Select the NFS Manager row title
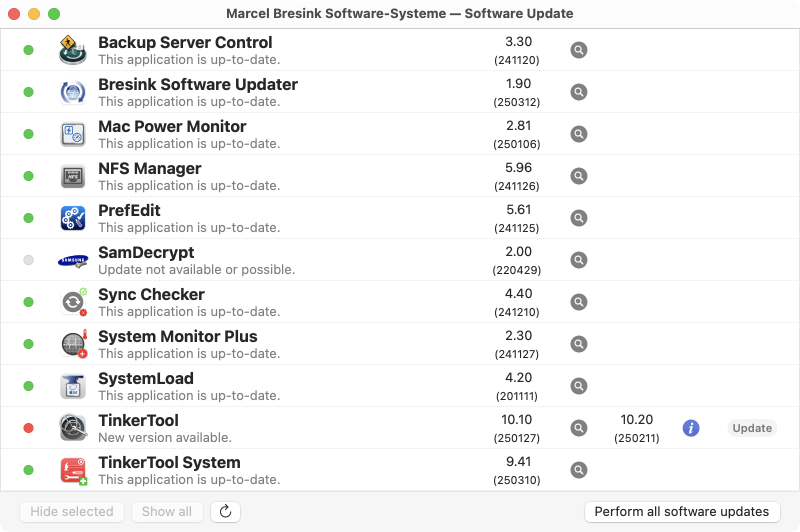This screenshot has height=532, width=800. (x=149, y=168)
